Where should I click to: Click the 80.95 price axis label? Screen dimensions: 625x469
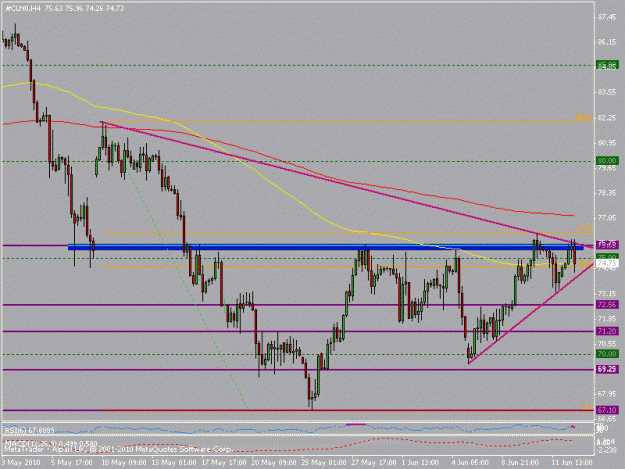607,143
